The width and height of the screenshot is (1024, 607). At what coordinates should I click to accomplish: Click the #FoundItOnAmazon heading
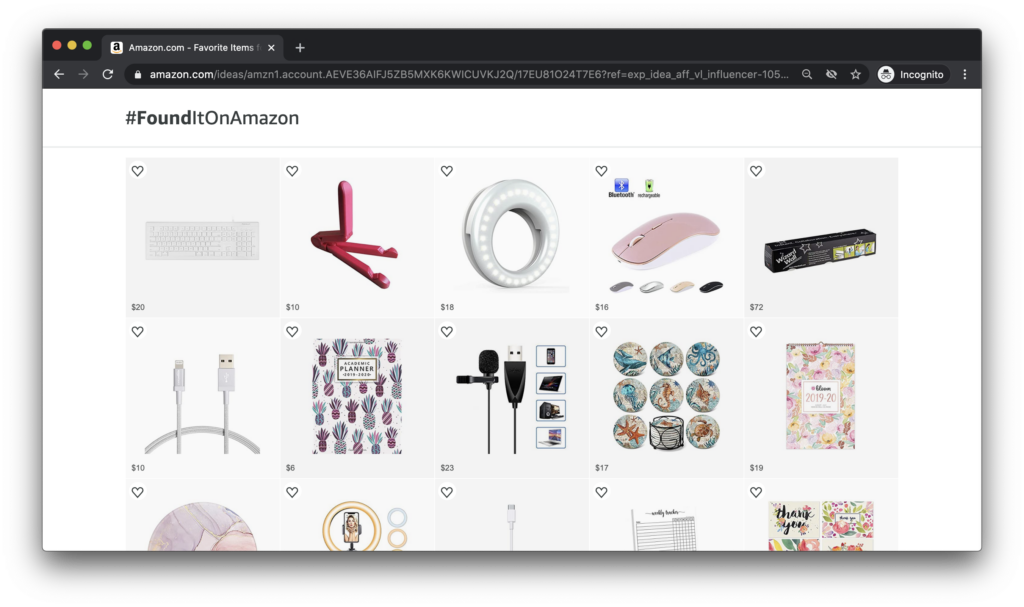[212, 118]
